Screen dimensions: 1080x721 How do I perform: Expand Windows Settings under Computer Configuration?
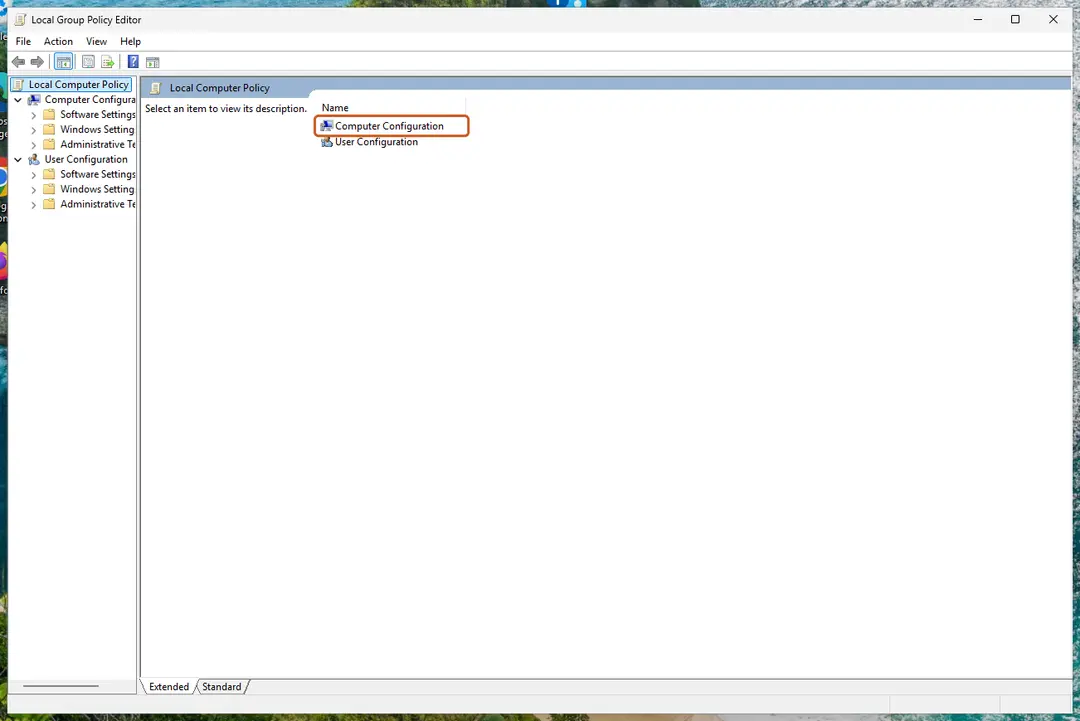(34, 130)
